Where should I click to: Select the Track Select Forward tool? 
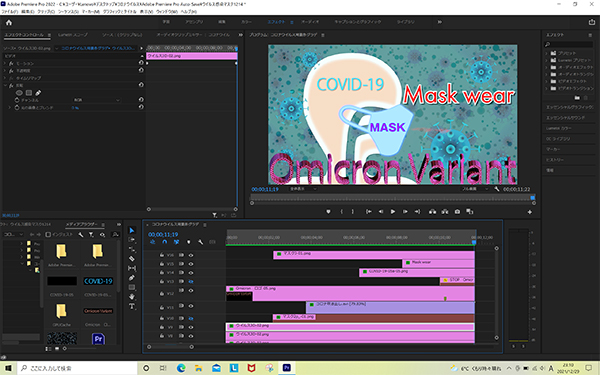(x=132, y=240)
